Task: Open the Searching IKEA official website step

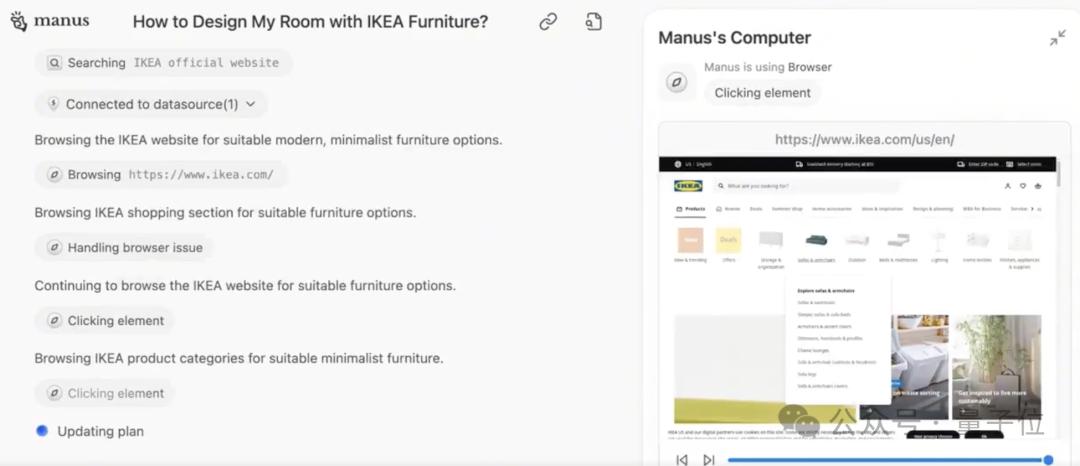Action: [x=163, y=63]
